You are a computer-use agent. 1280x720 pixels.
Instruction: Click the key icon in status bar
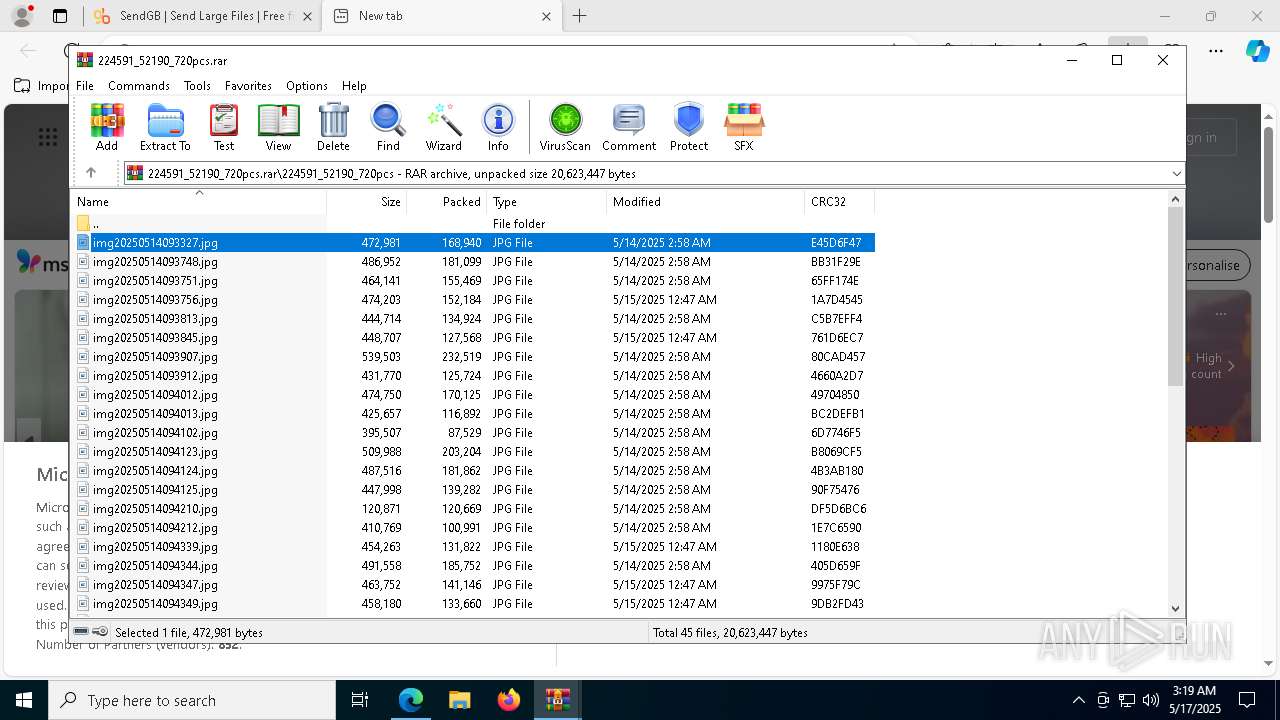tap(100, 632)
